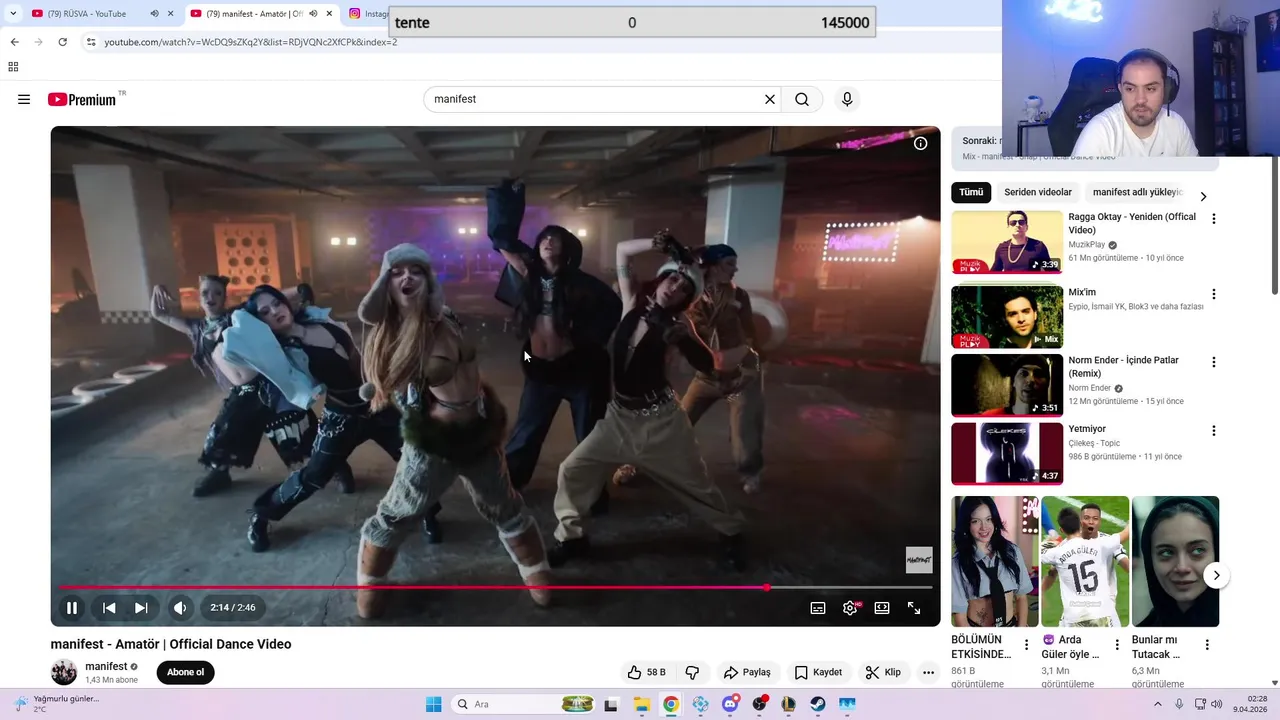Go to the previous video in playlist
Viewport: 1280px width, 720px height.
pos(109,608)
